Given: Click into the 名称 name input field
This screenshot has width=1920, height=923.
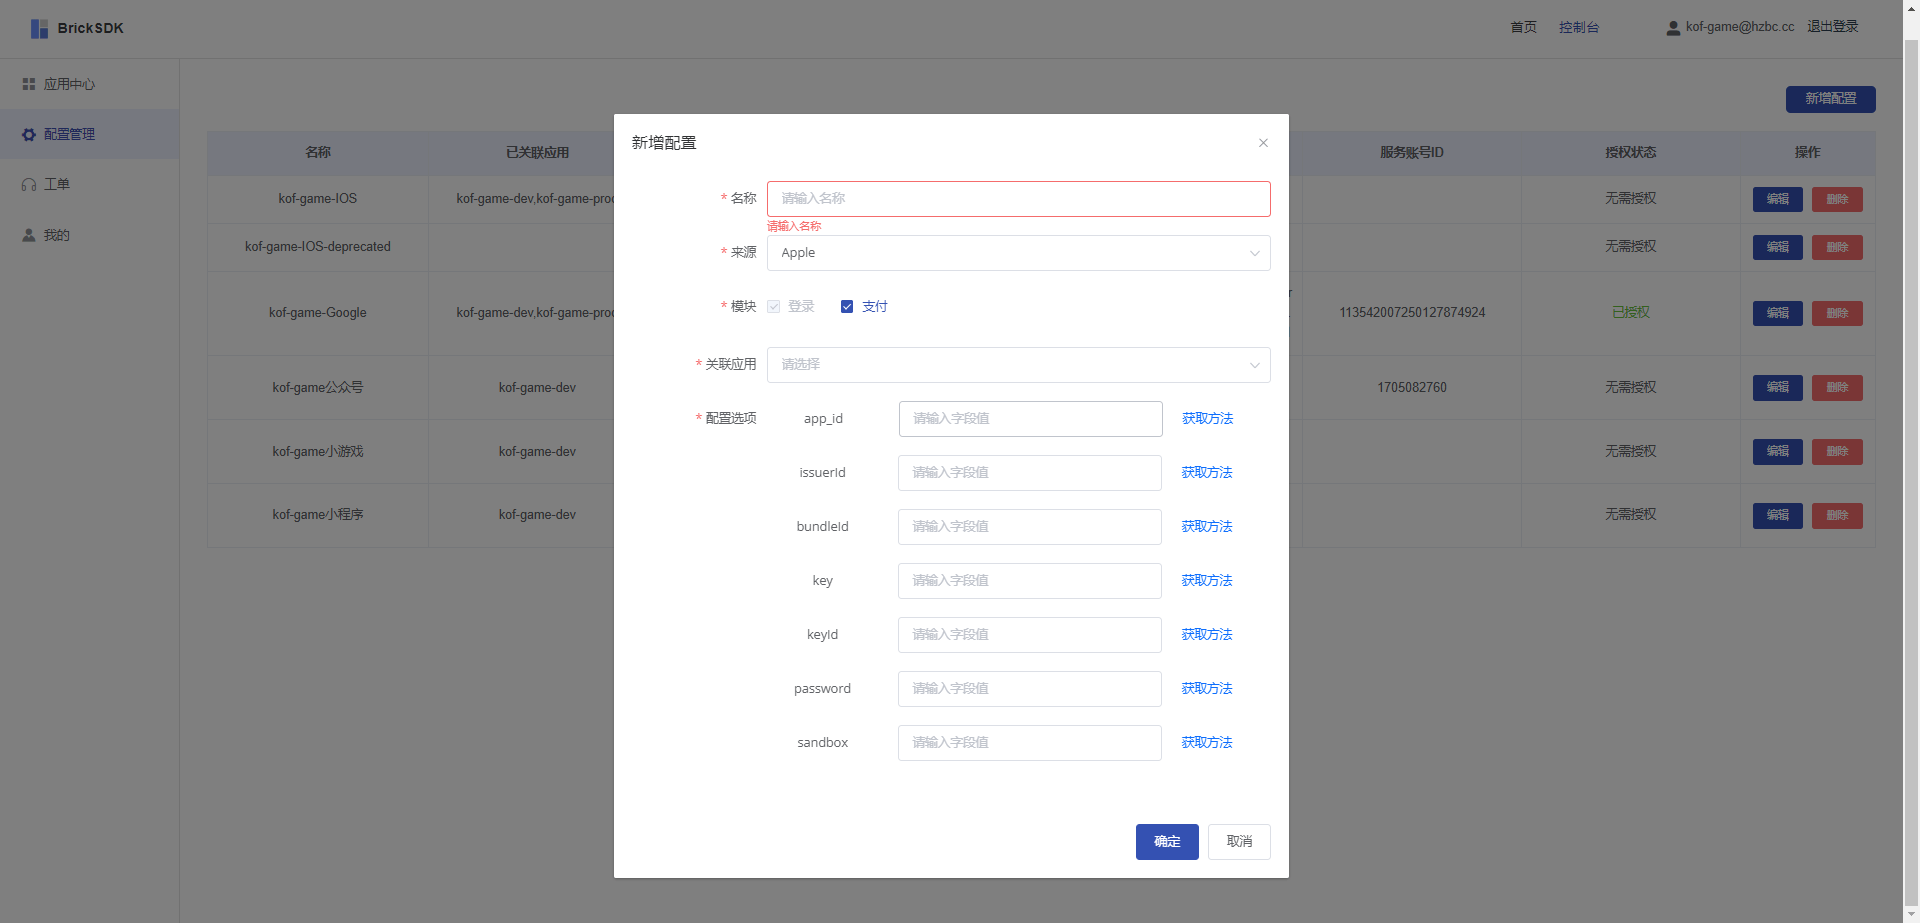Looking at the screenshot, I should point(1017,199).
